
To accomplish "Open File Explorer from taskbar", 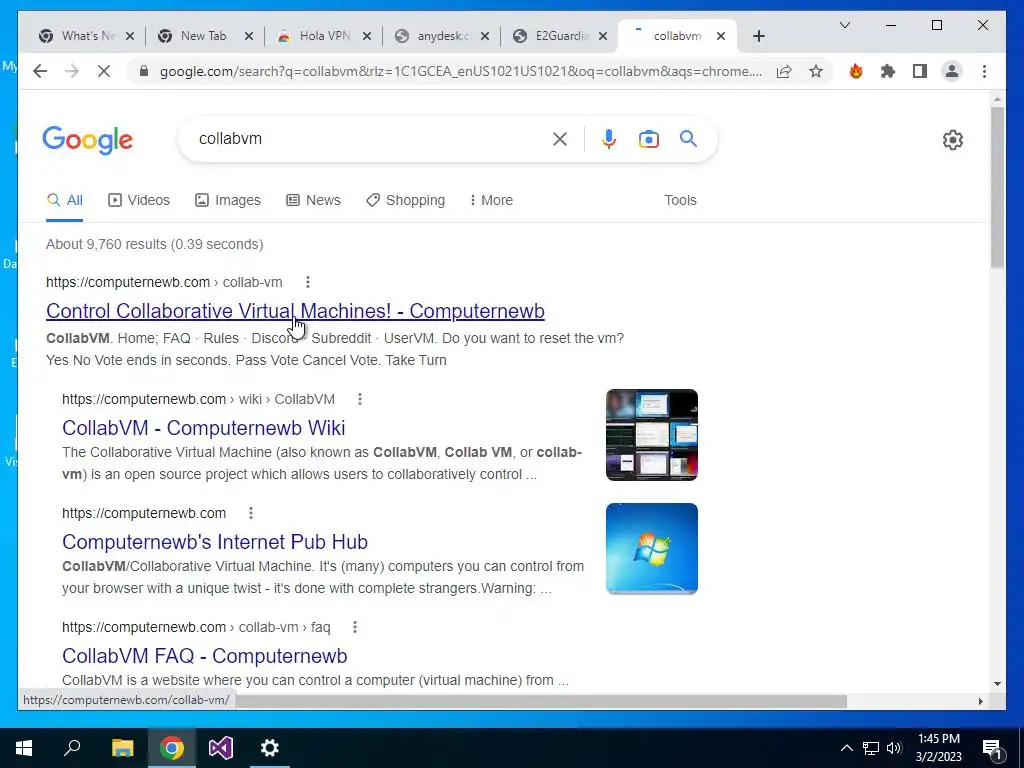I will (122, 748).
